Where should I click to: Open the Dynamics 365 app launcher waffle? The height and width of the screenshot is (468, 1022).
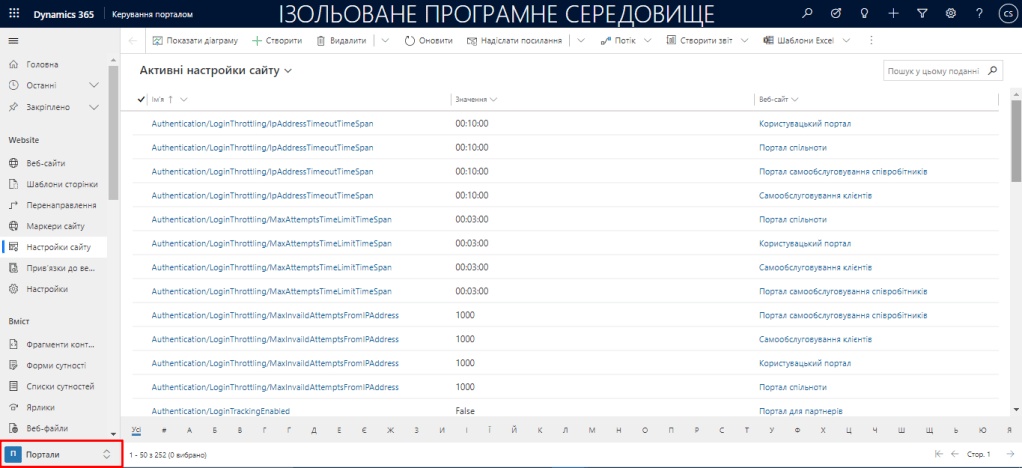click(x=14, y=14)
